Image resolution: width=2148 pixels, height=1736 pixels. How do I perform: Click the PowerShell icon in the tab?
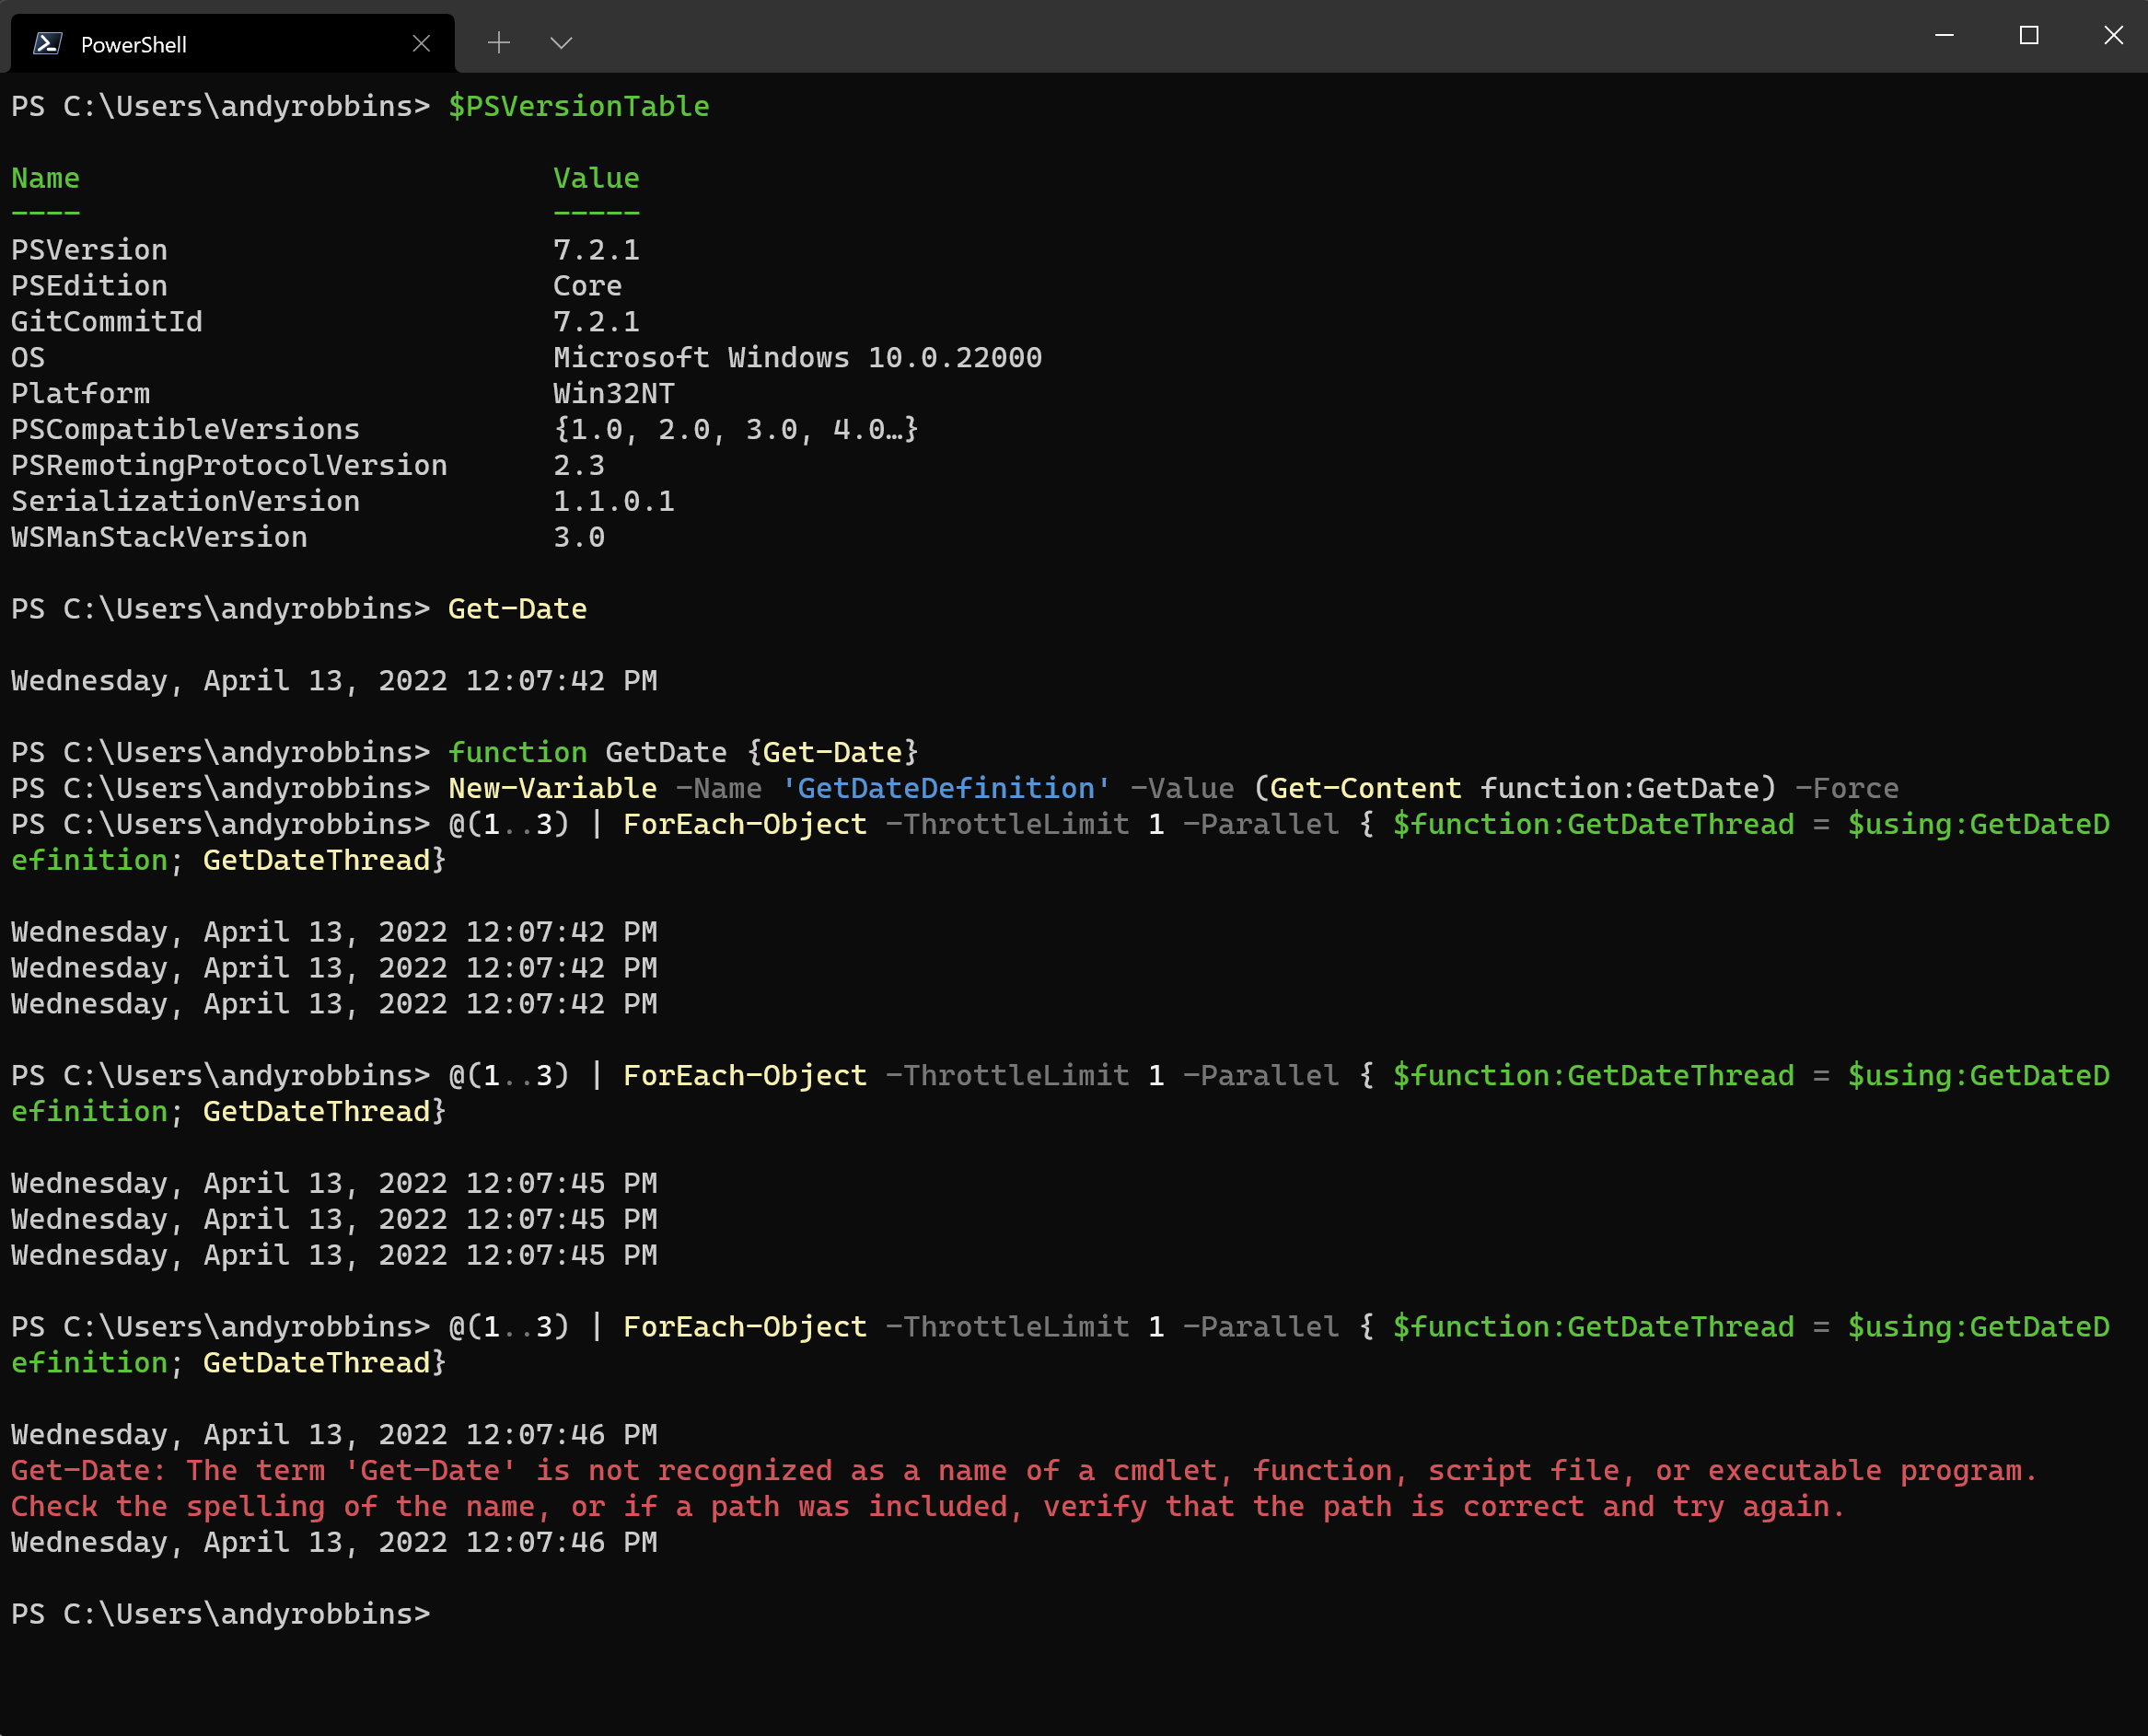pyautogui.click(x=47, y=43)
